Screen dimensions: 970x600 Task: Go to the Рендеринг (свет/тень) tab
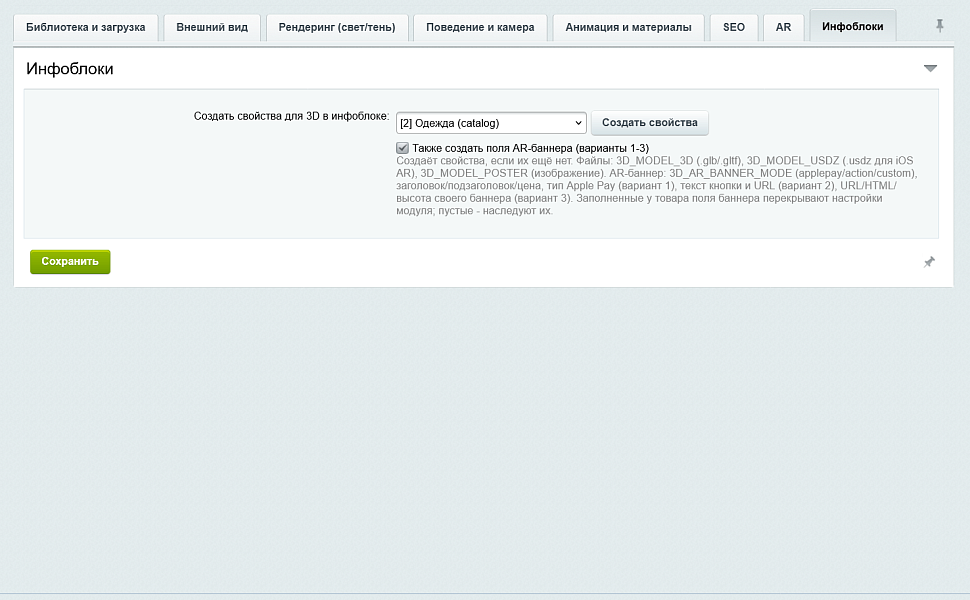[337, 27]
